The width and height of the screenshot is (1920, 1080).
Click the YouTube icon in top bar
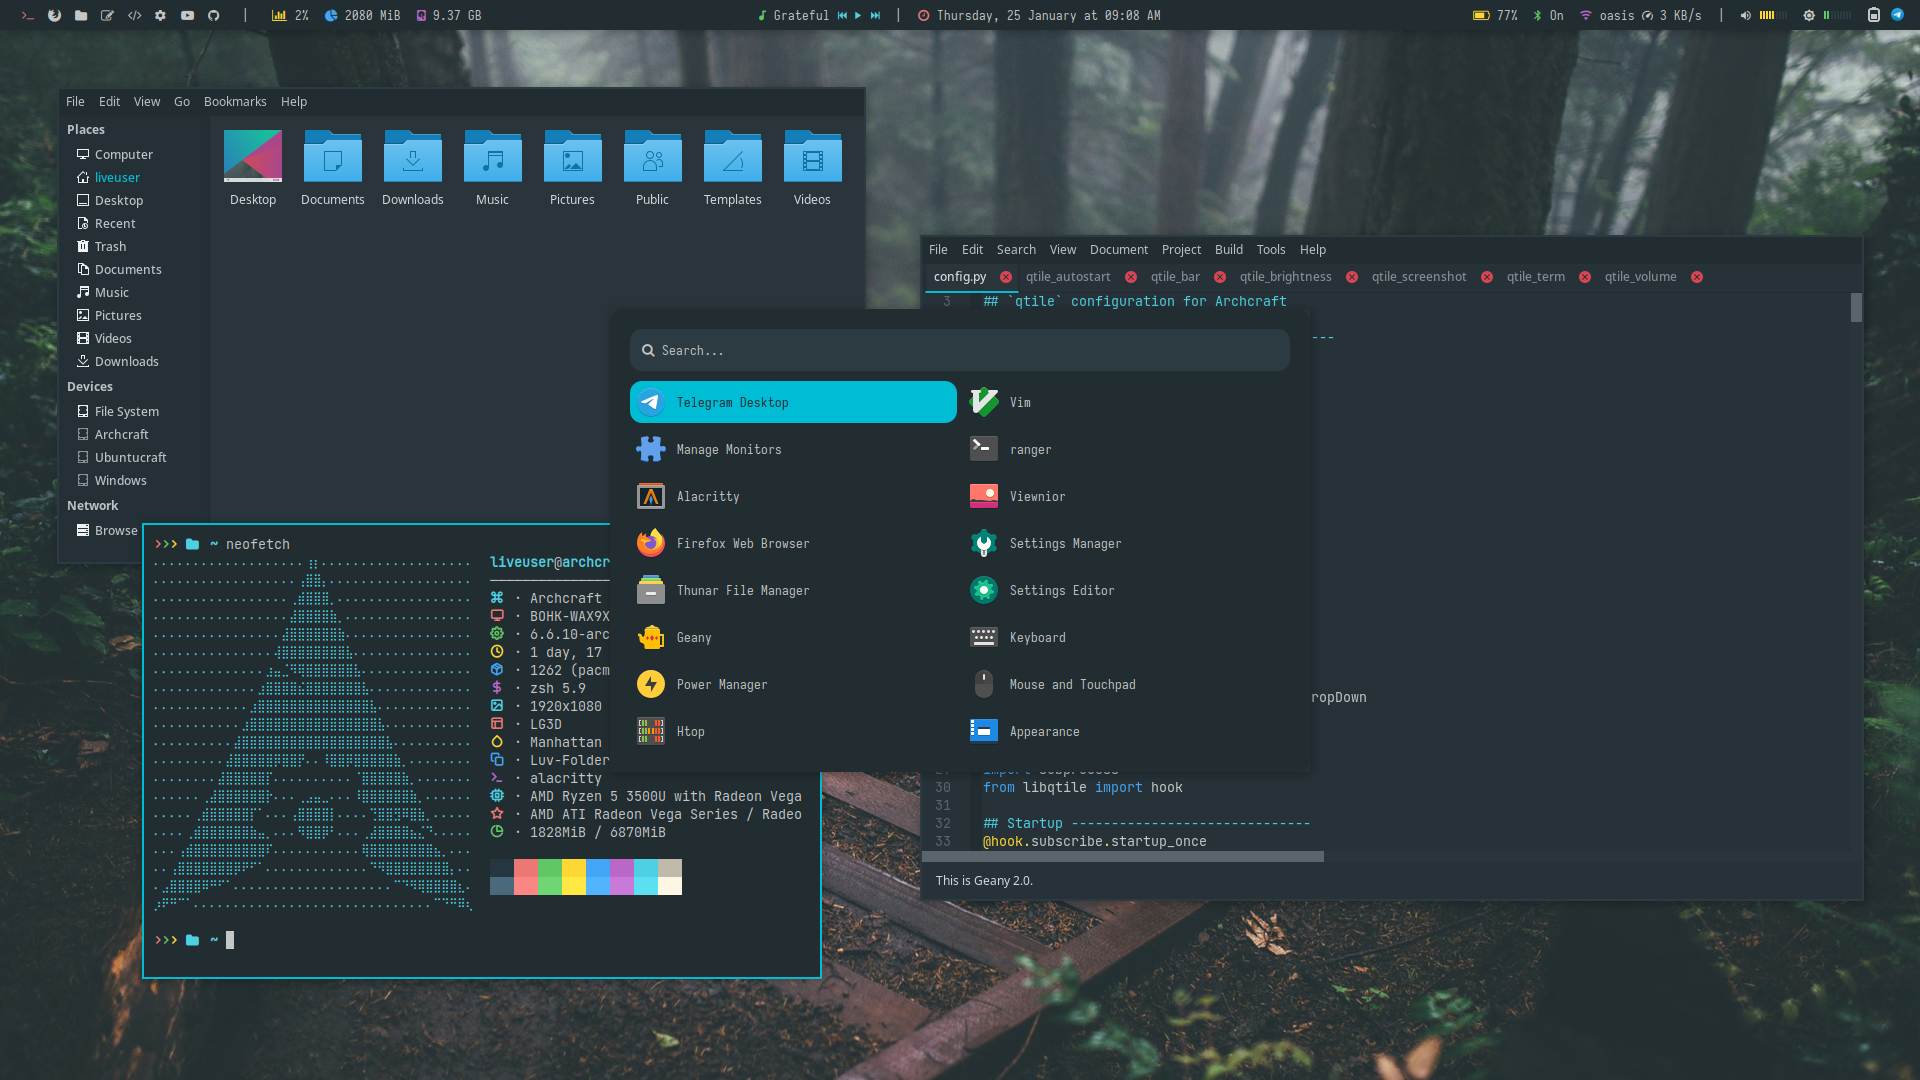(187, 15)
